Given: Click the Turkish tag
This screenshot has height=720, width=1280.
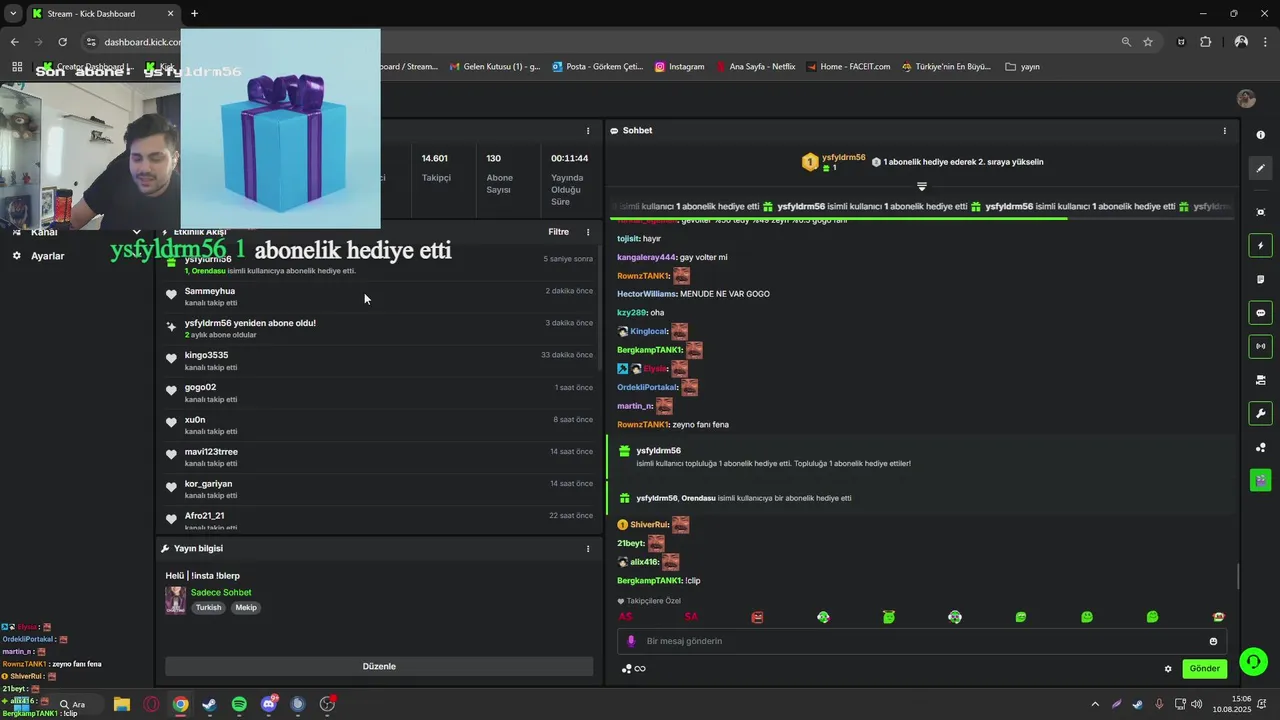Looking at the screenshot, I should (209, 608).
